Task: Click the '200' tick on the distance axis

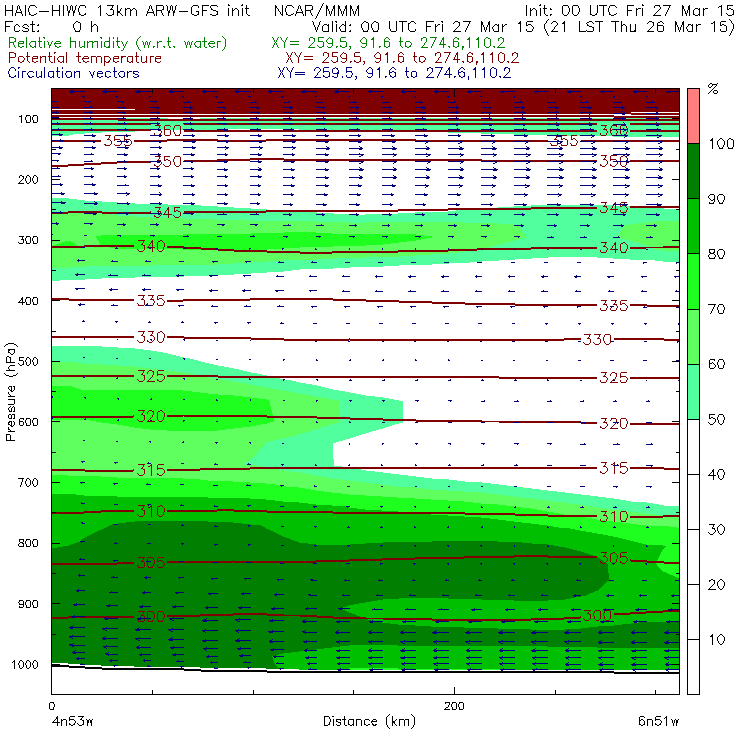Action: pyautogui.click(x=454, y=706)
